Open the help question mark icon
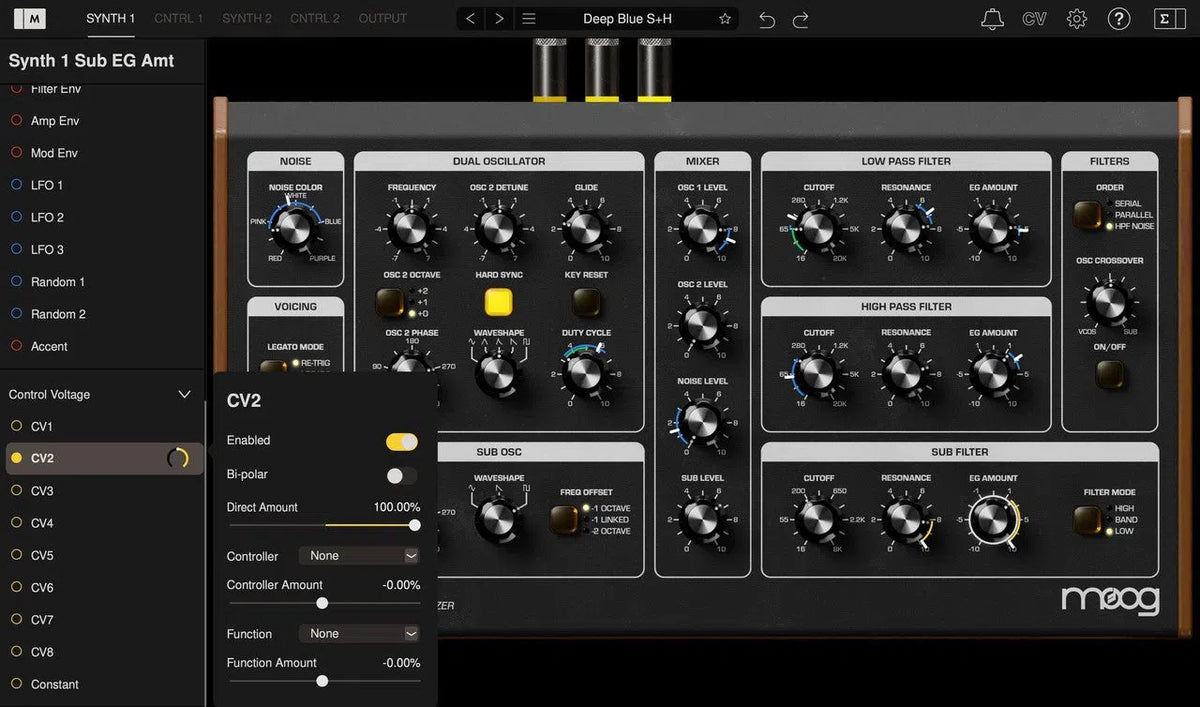The height and width of the screenshot is (707, 1200). 1119,18
